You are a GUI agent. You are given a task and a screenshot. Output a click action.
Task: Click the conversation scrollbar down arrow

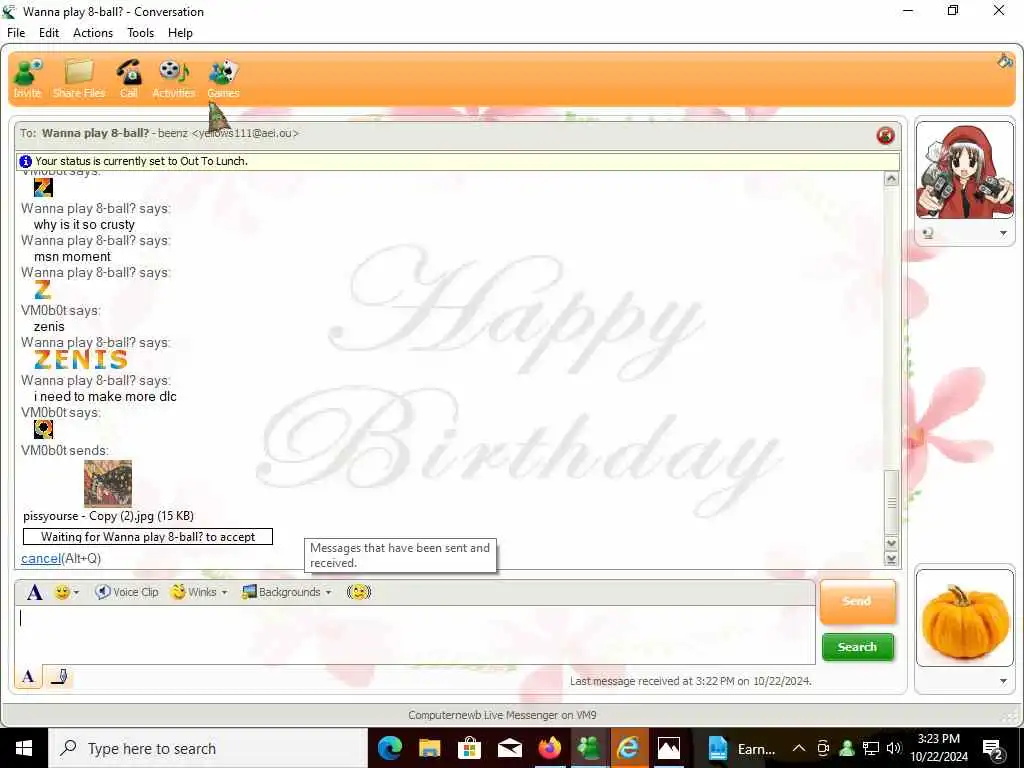tap(891, 543)
